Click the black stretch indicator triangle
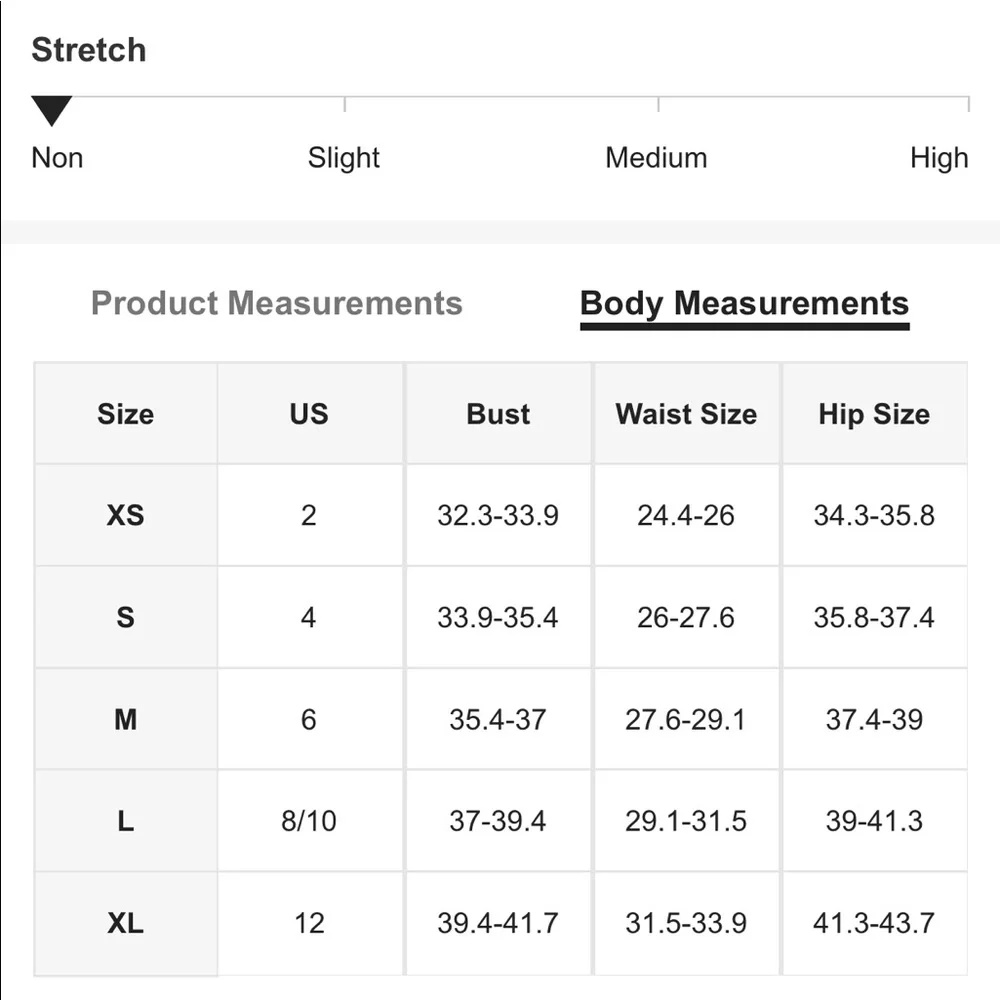 pyautogui.click(x=51, y=109)
